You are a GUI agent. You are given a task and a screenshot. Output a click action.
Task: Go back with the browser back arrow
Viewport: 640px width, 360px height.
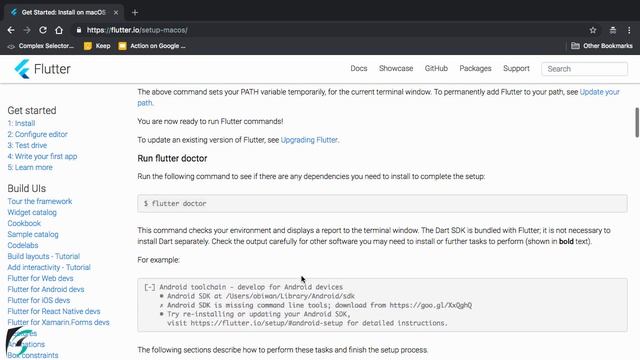(11, 30)
